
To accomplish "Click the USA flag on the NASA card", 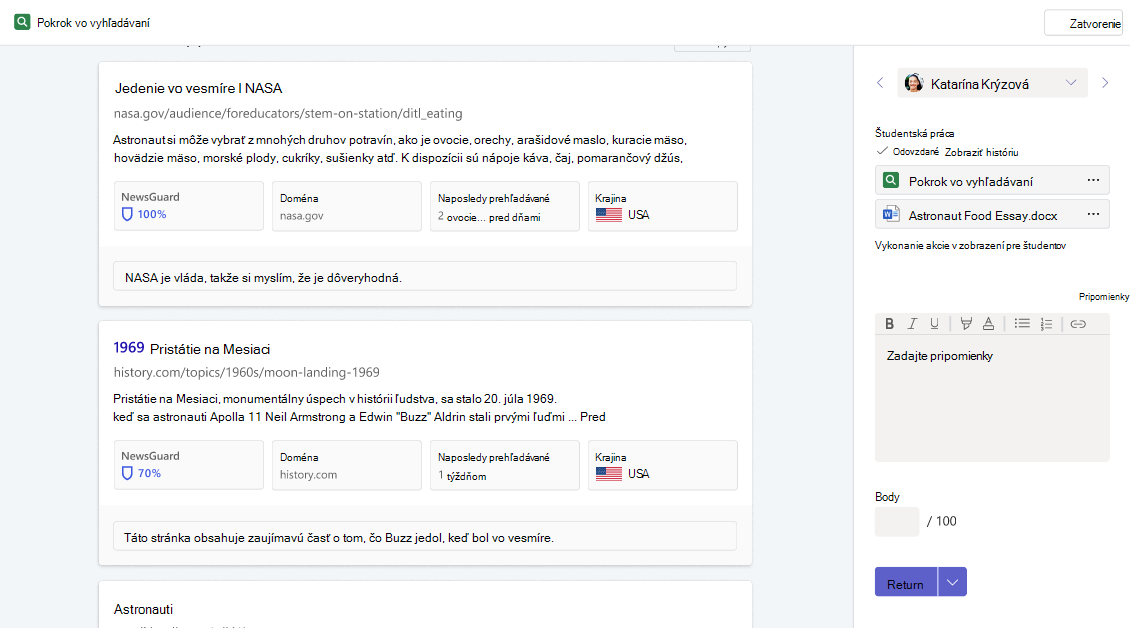I will (609, 215).
